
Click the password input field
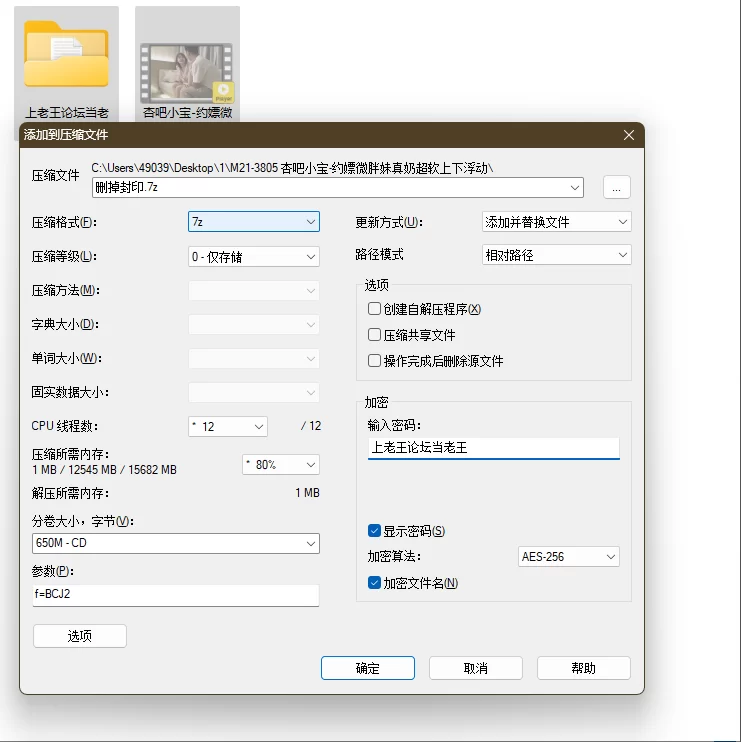[494, 448]
